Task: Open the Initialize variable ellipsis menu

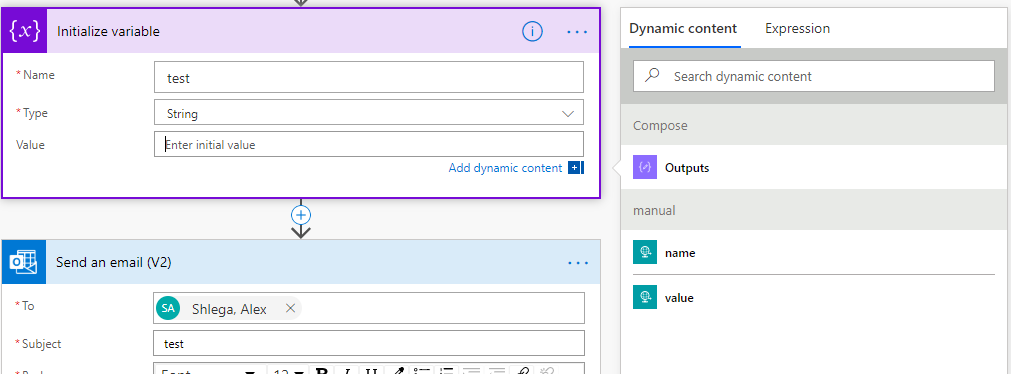Action: (577, 32)
